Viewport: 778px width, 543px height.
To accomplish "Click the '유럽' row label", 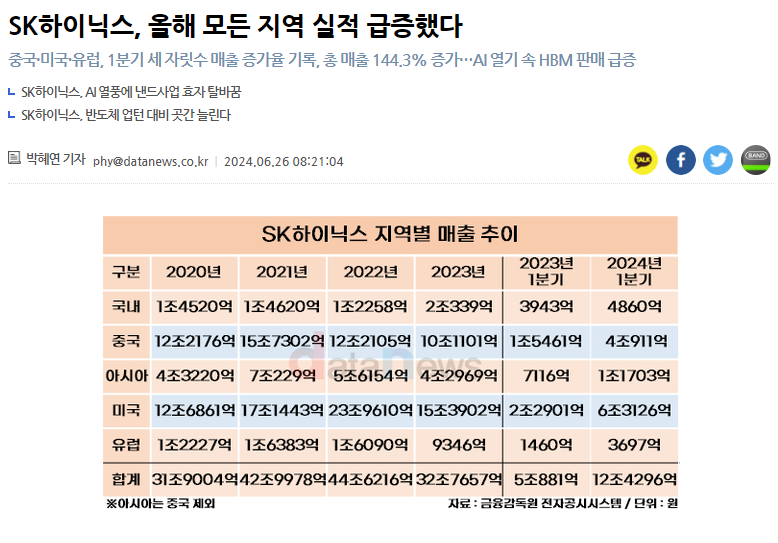I will pos(126,445).
